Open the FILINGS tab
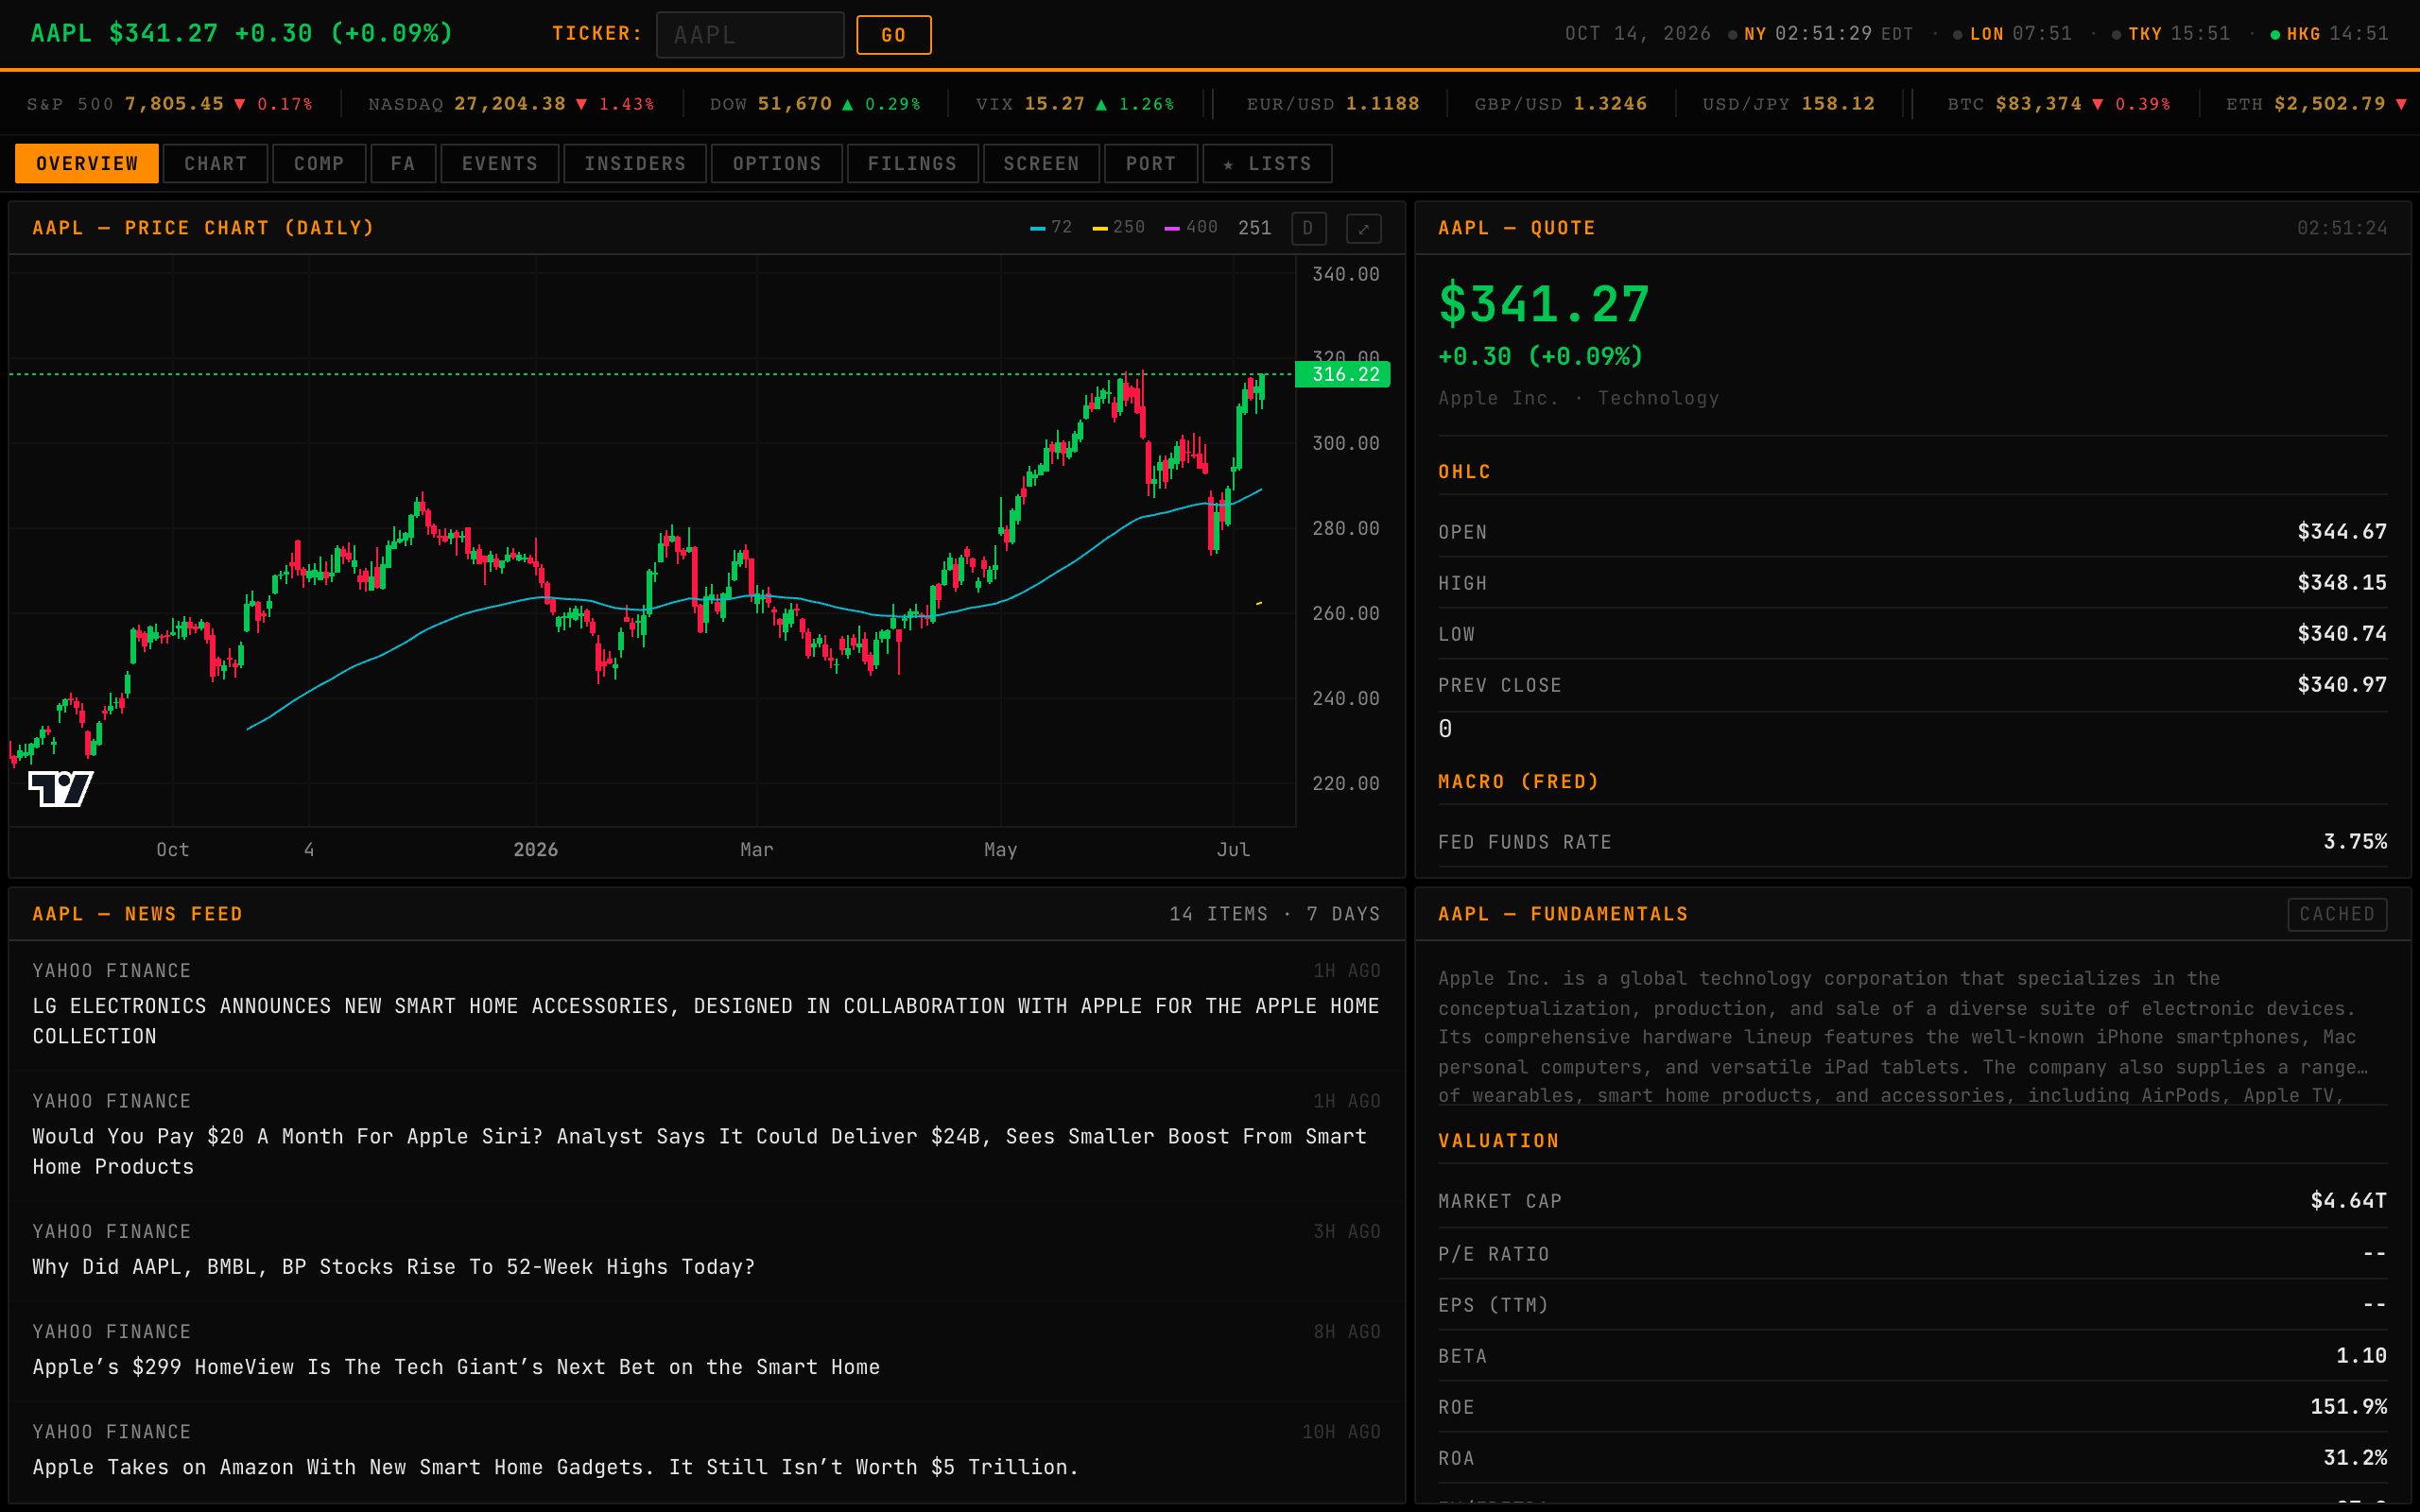Image resolution: width=2420 pixels, height=1512 pixels. 912,164
